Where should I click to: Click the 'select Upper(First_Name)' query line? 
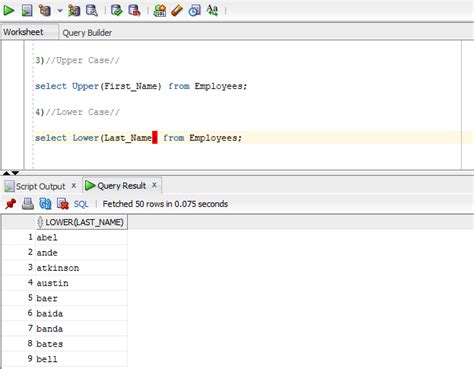[x=141, y=86]
